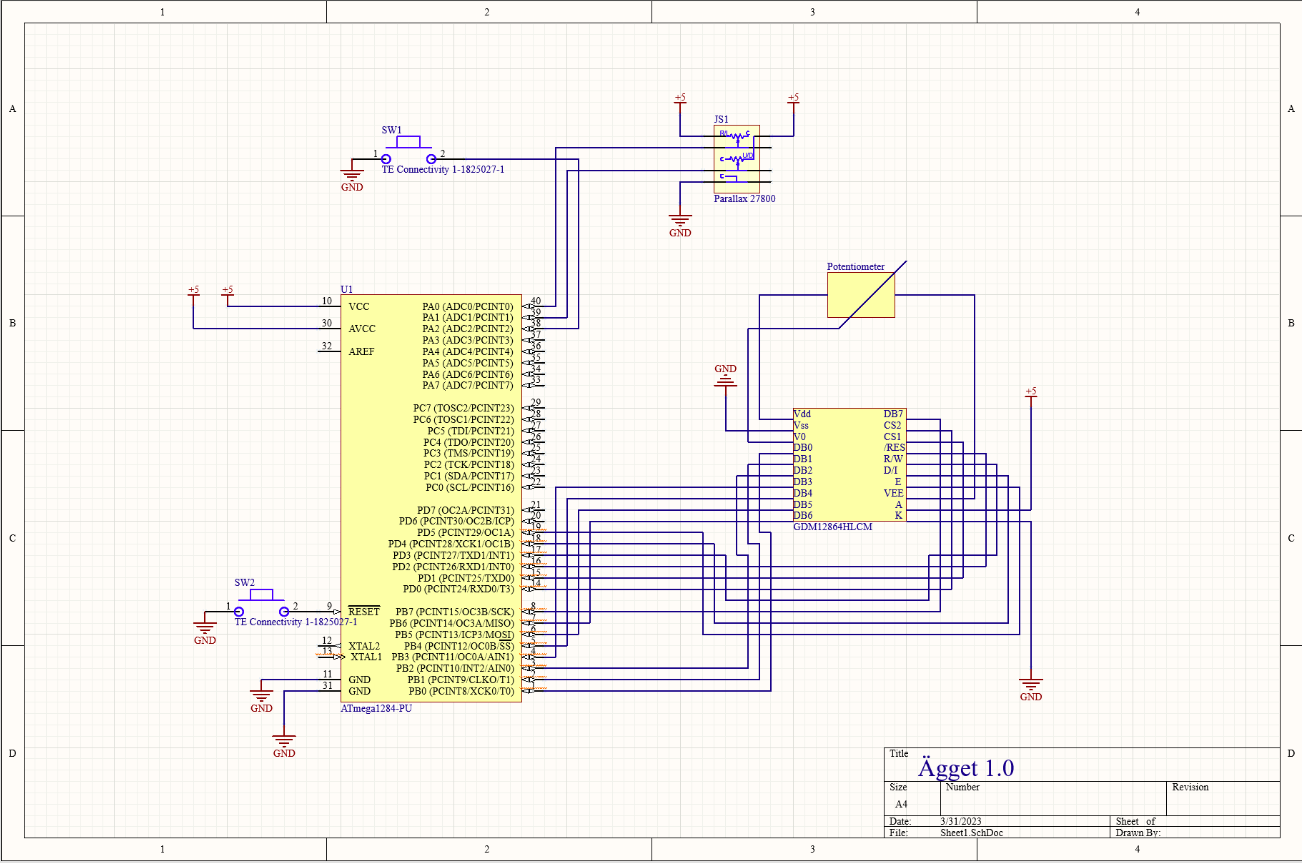The height and width of the screenshot is (863, 1302).
Task: Select the GND symbol above the LCD module
Action: coord(725,374)
